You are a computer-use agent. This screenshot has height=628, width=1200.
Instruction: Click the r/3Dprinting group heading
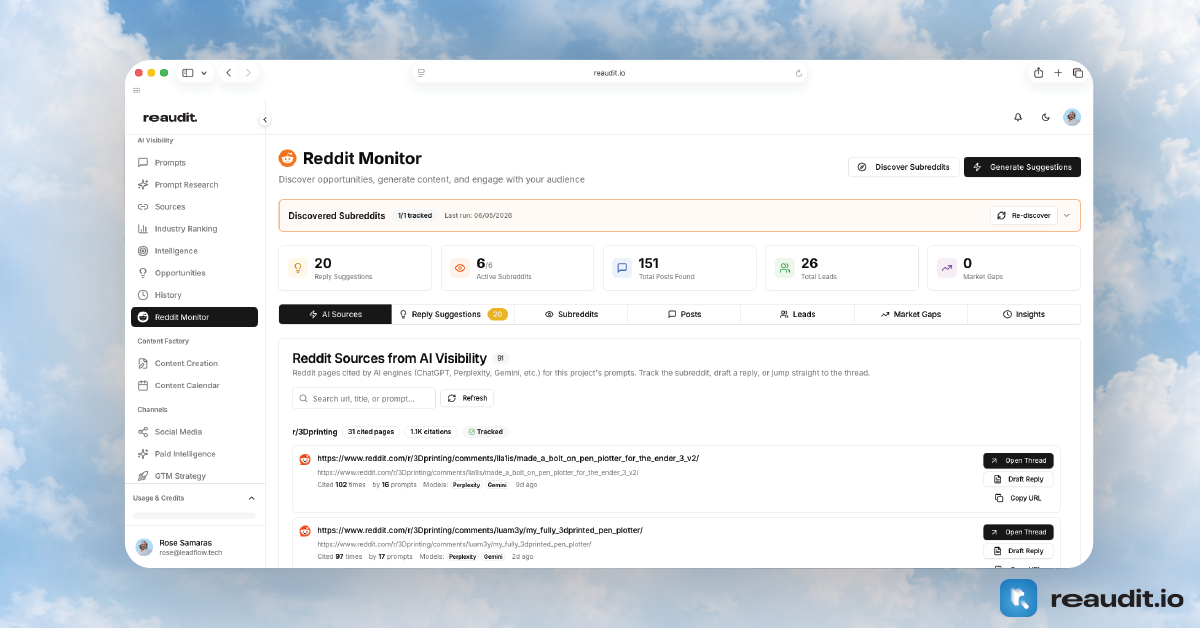click(314, 432)
